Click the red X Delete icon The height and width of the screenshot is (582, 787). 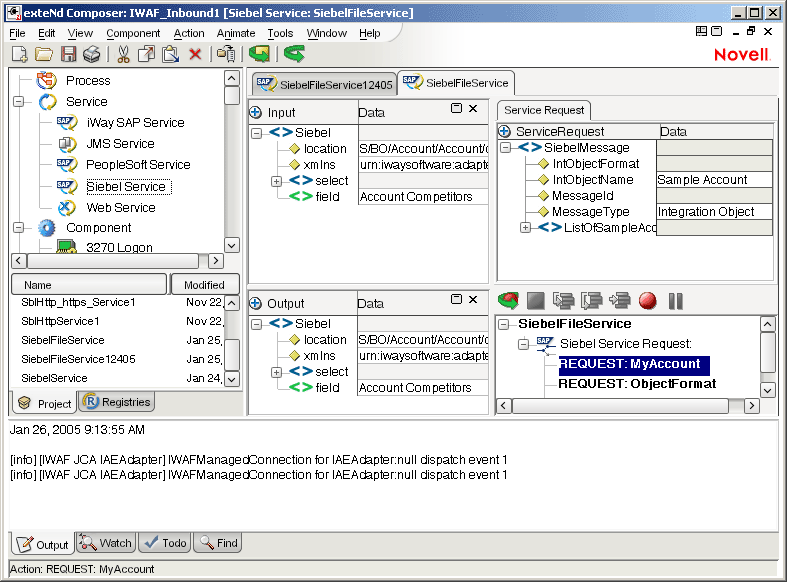(195, 54)
